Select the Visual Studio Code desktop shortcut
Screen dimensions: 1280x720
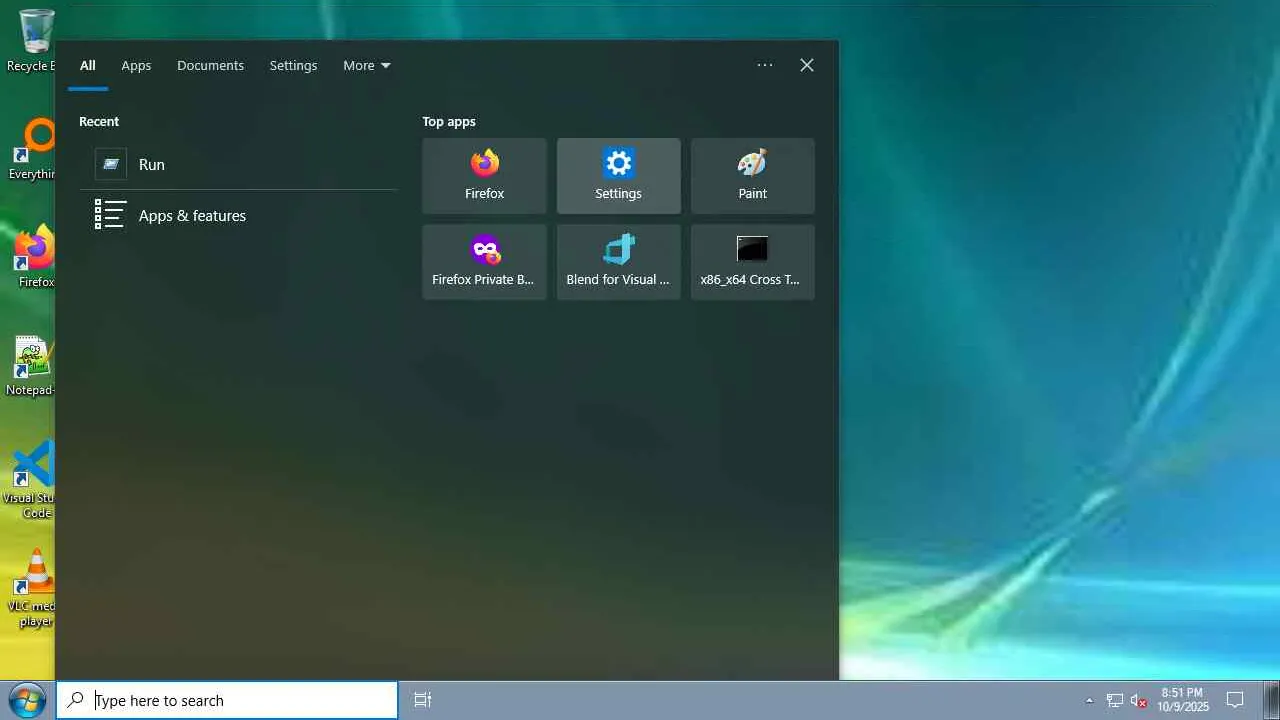(x=30, y=480)
